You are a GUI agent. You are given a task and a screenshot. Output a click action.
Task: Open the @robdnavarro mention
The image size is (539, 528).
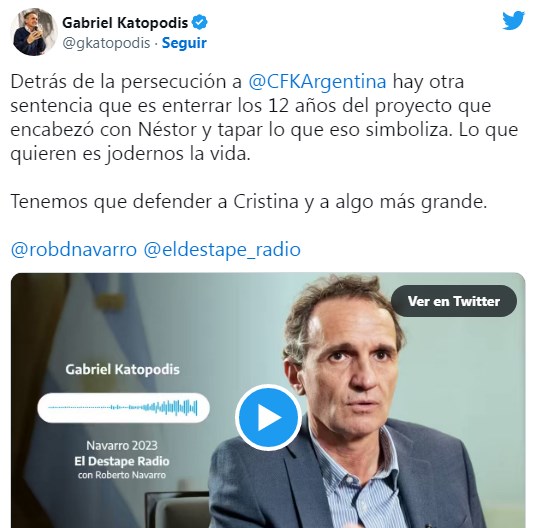[74, 249]
